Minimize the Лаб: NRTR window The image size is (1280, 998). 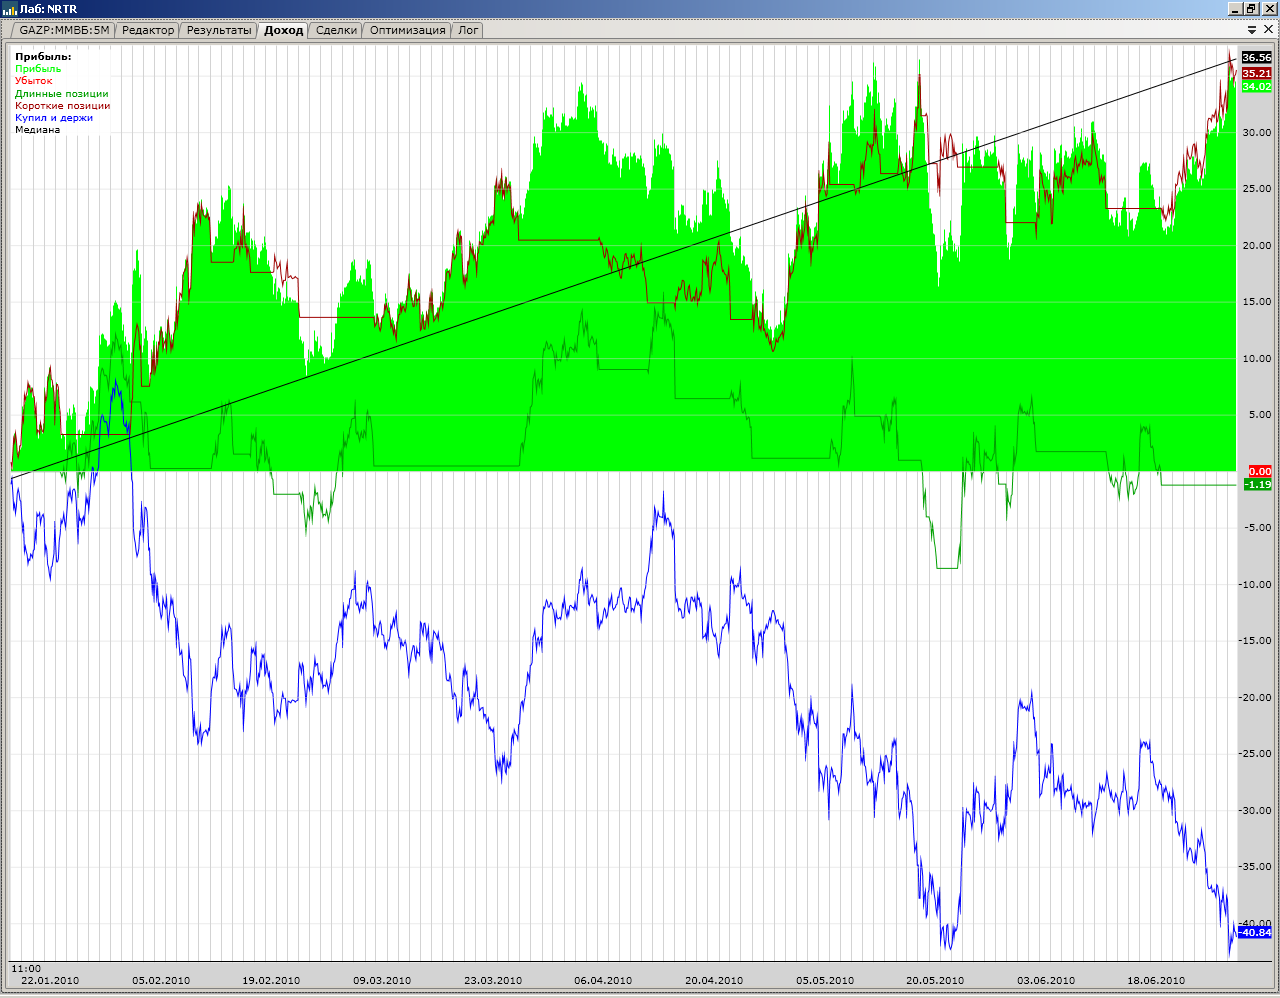click(1236, 9)
